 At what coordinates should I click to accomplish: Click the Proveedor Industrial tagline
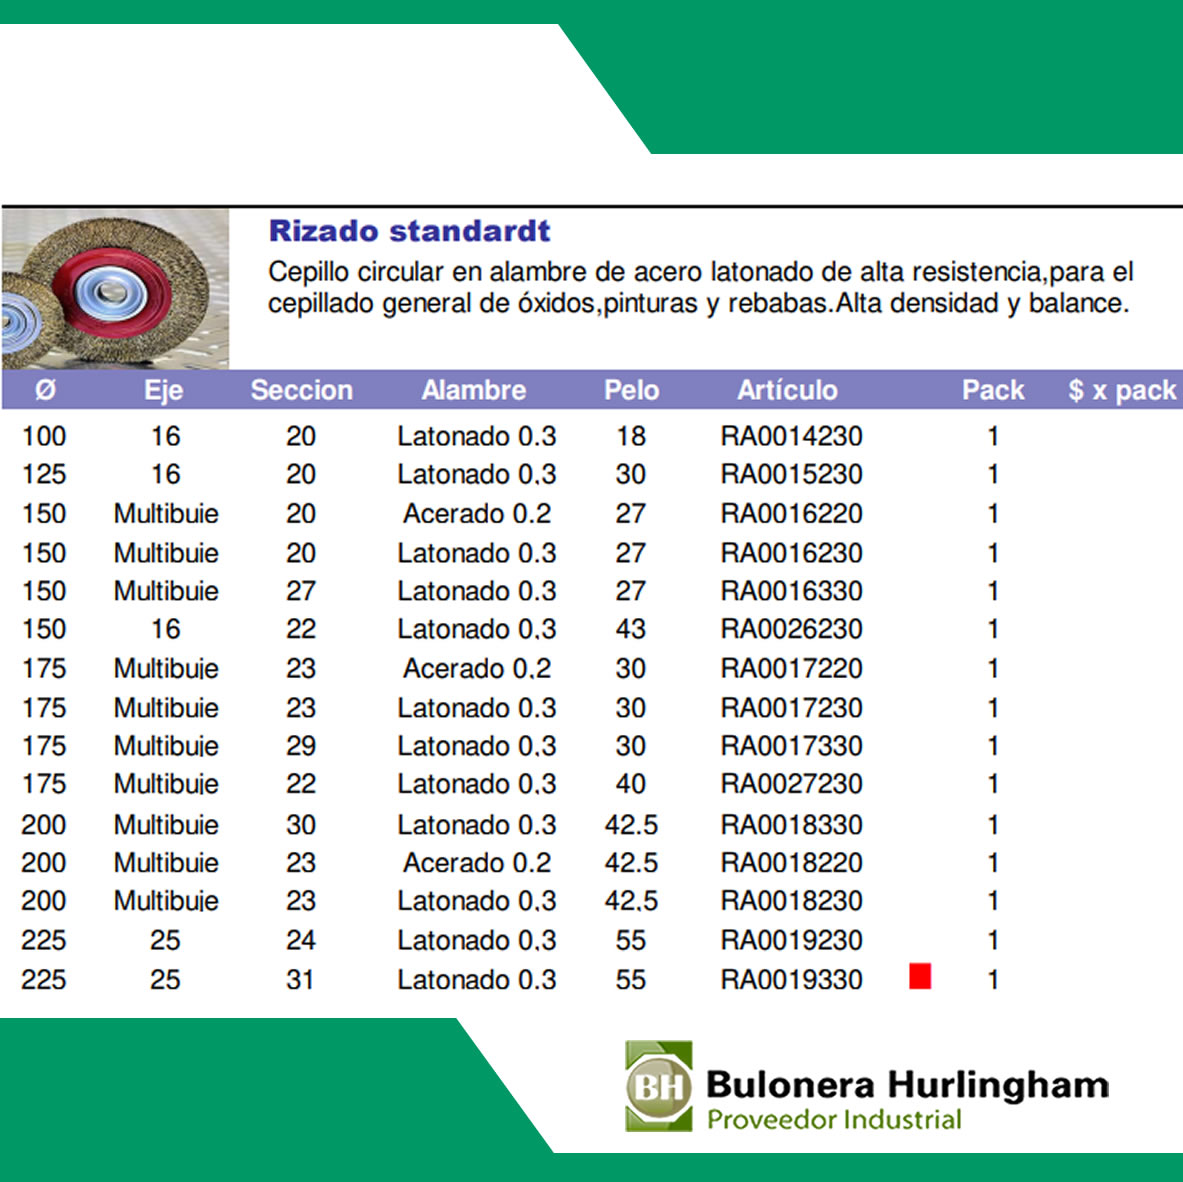(x=834, y=1120)
